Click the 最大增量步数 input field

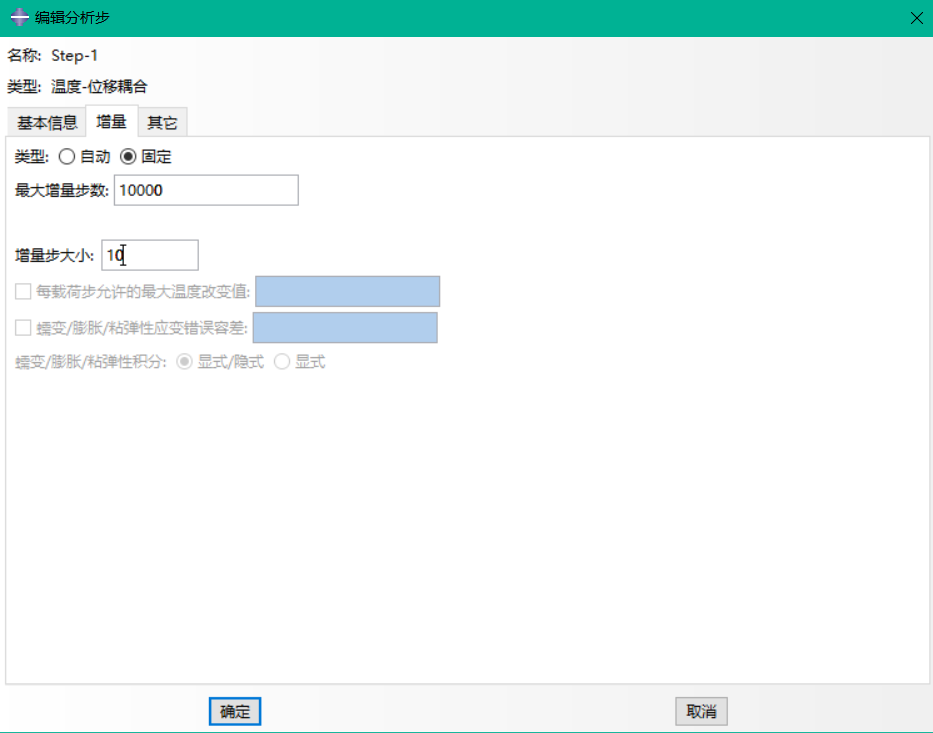point(206,190)
